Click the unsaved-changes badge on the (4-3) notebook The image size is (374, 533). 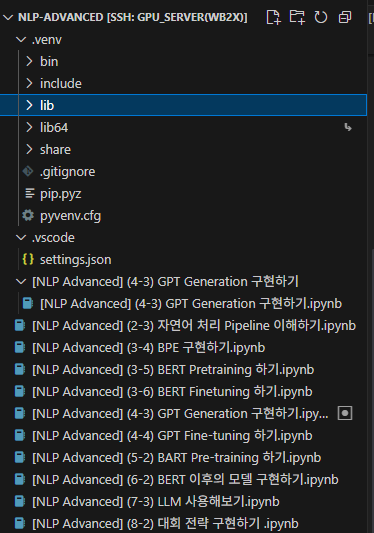[345, 413]
